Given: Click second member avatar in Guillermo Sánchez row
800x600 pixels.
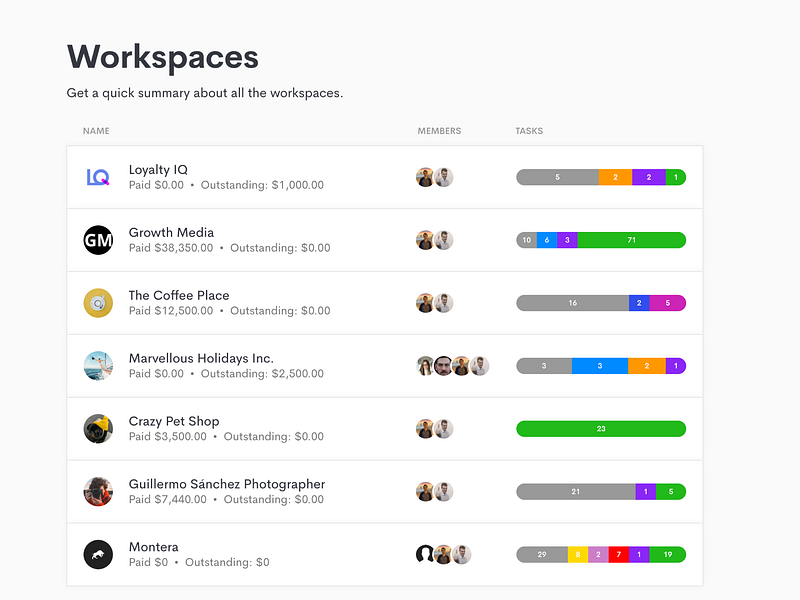Looking at the screenshot, I should point(444,492).
